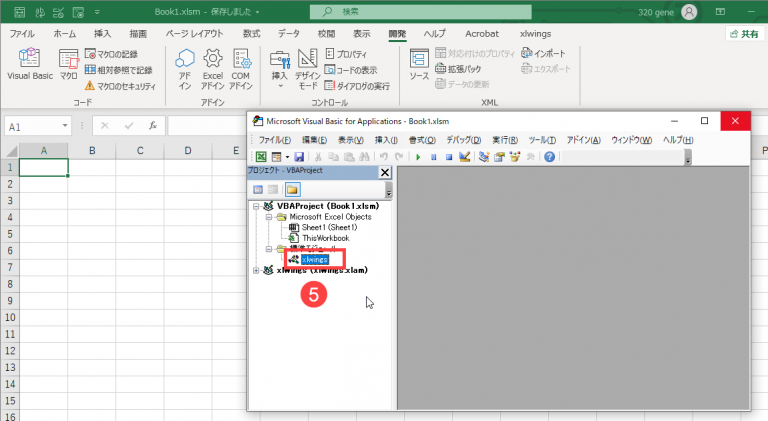Open Project Explorer icon in VBA toolbar
Screen dimensions: 768x421
(x=484, y=157)
